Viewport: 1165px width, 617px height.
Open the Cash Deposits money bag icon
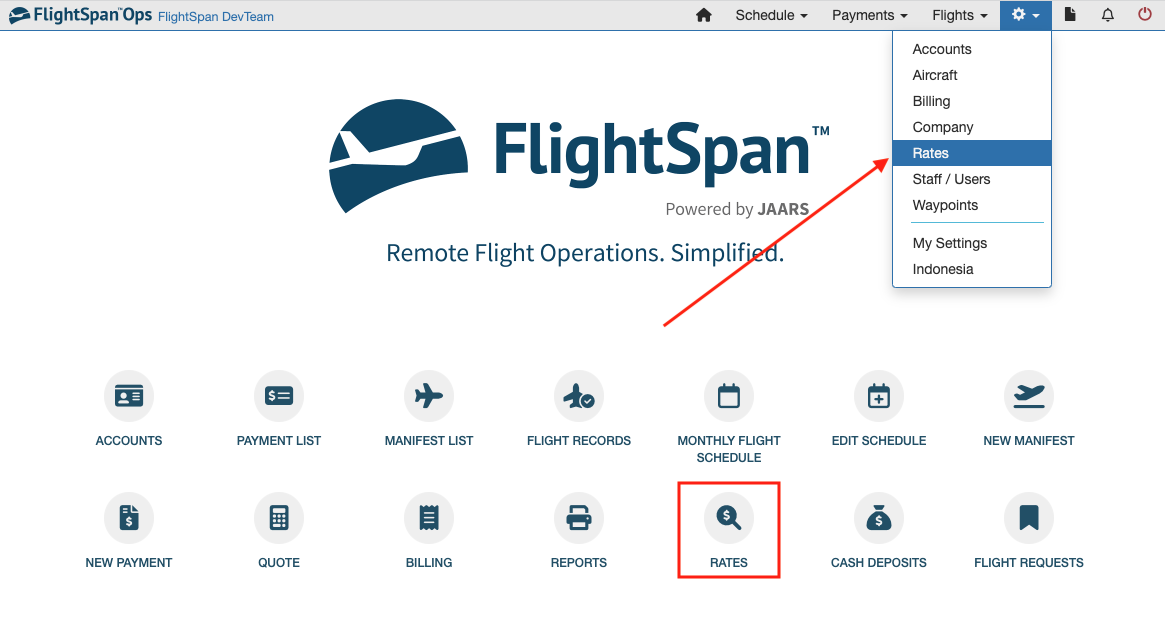pyautogui.click(x=878, y=517)
